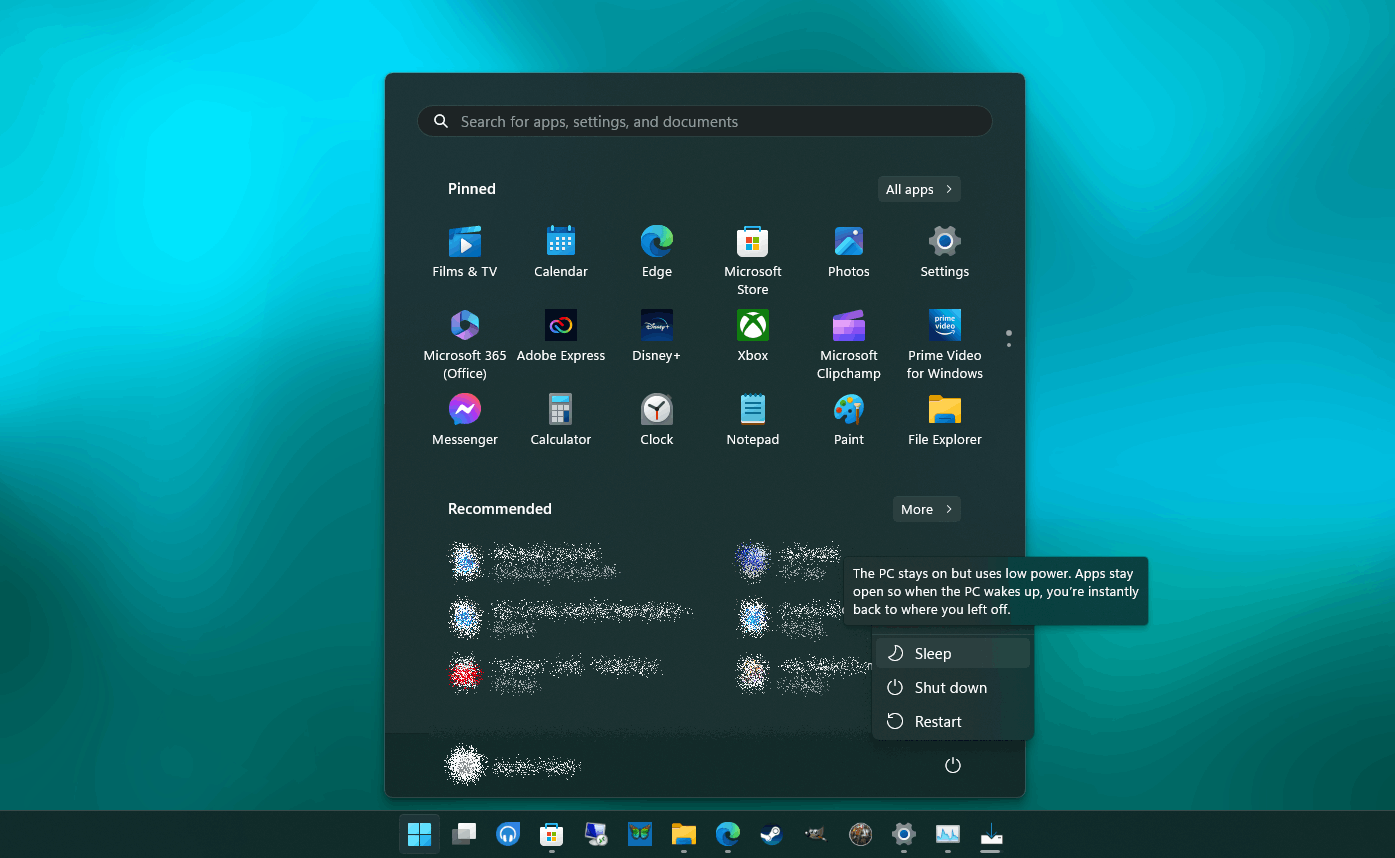Open the Disney+ app

[657, 336]
